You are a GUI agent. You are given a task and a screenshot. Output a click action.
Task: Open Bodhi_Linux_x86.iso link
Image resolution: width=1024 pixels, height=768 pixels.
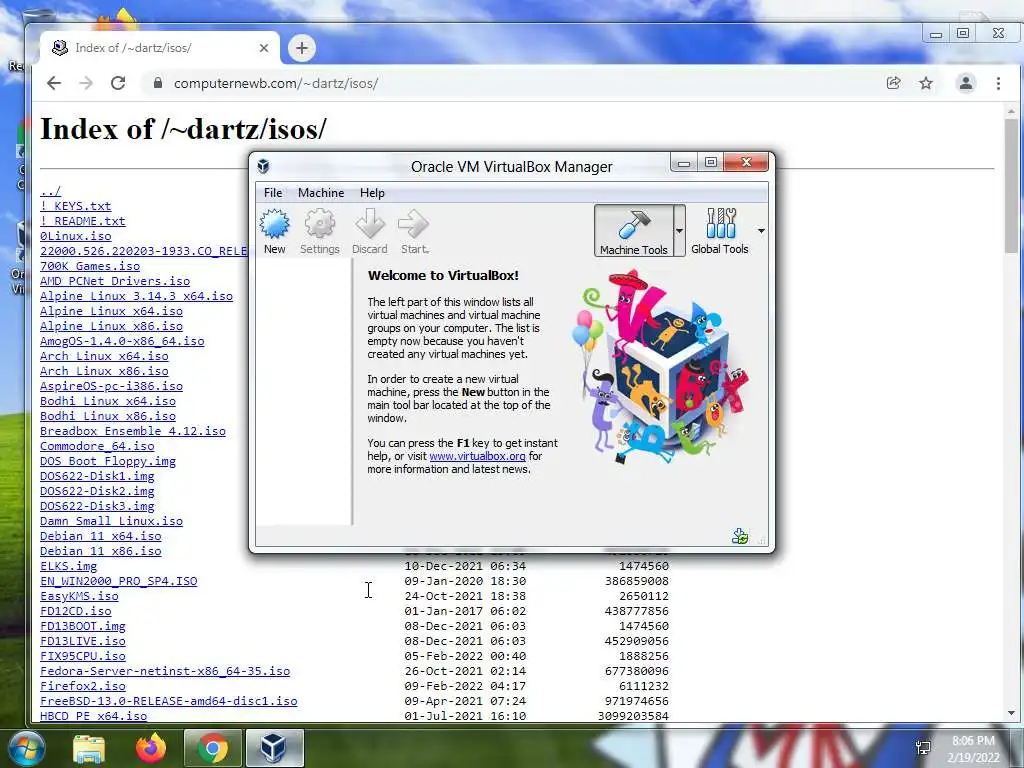[x=108, y=416]
